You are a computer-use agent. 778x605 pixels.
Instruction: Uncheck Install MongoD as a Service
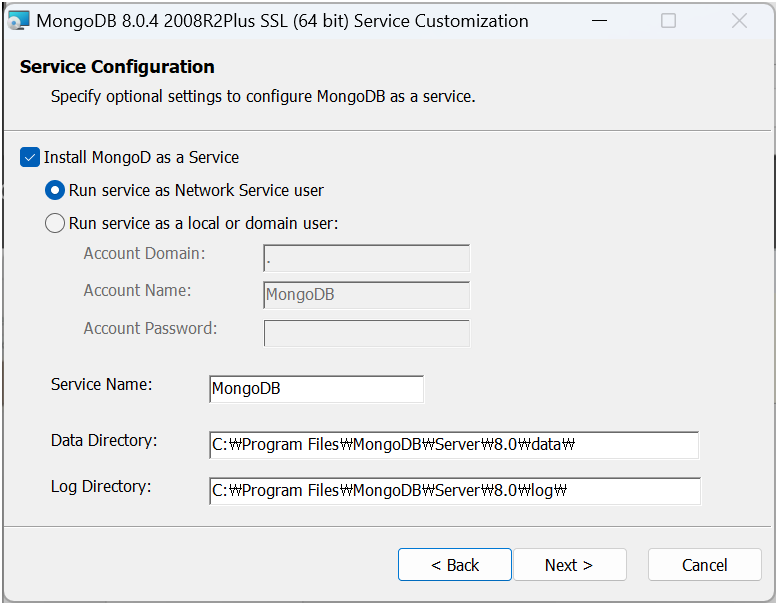pyautogui.click(x=30, y=157)
